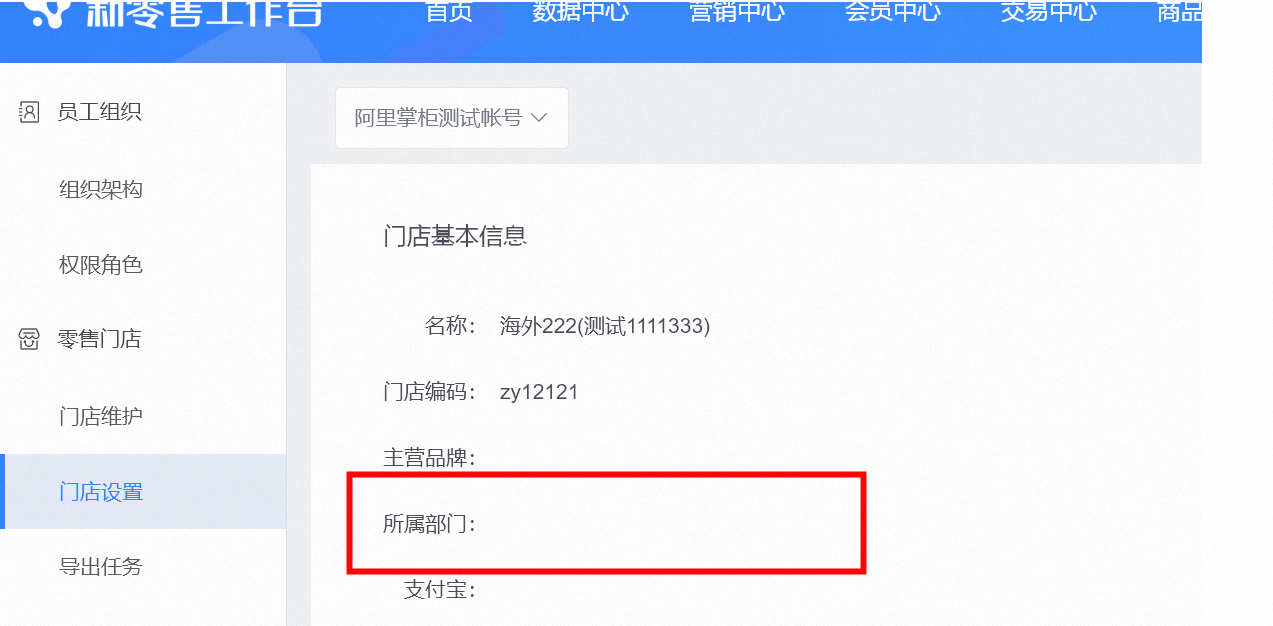Switch to 营销中心 in top navigation
Viewport: 1273px width, 626px height.
(x=737, y=11)
